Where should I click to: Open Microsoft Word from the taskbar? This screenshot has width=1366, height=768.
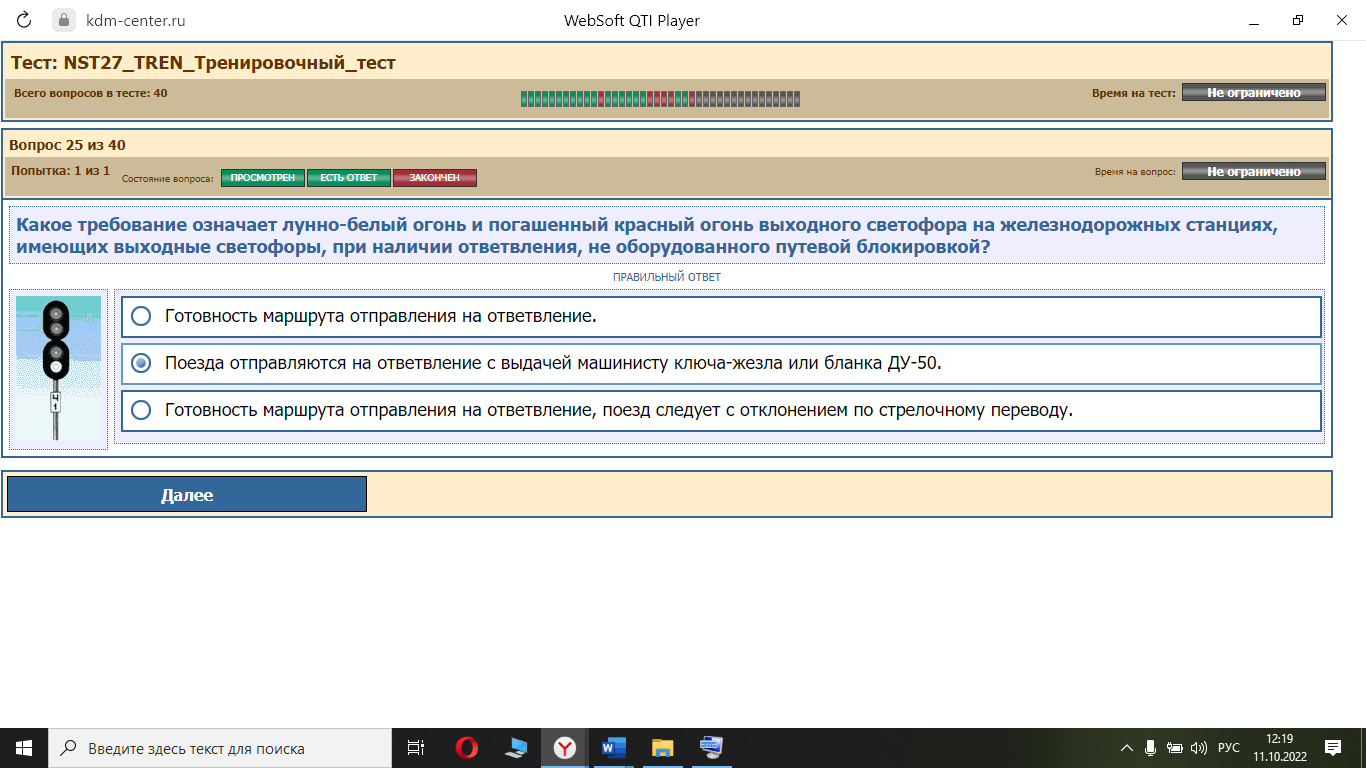pos(614,748)
